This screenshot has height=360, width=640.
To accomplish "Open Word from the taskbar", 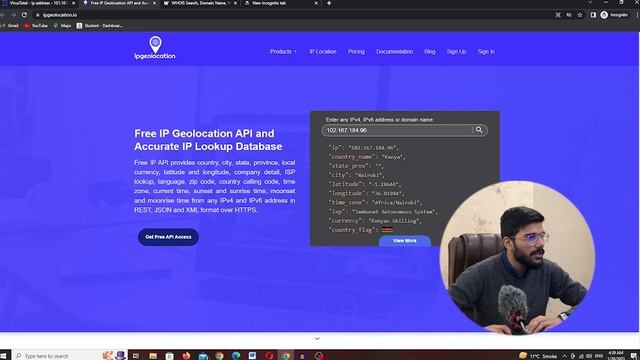I will [x=252, y=356].
